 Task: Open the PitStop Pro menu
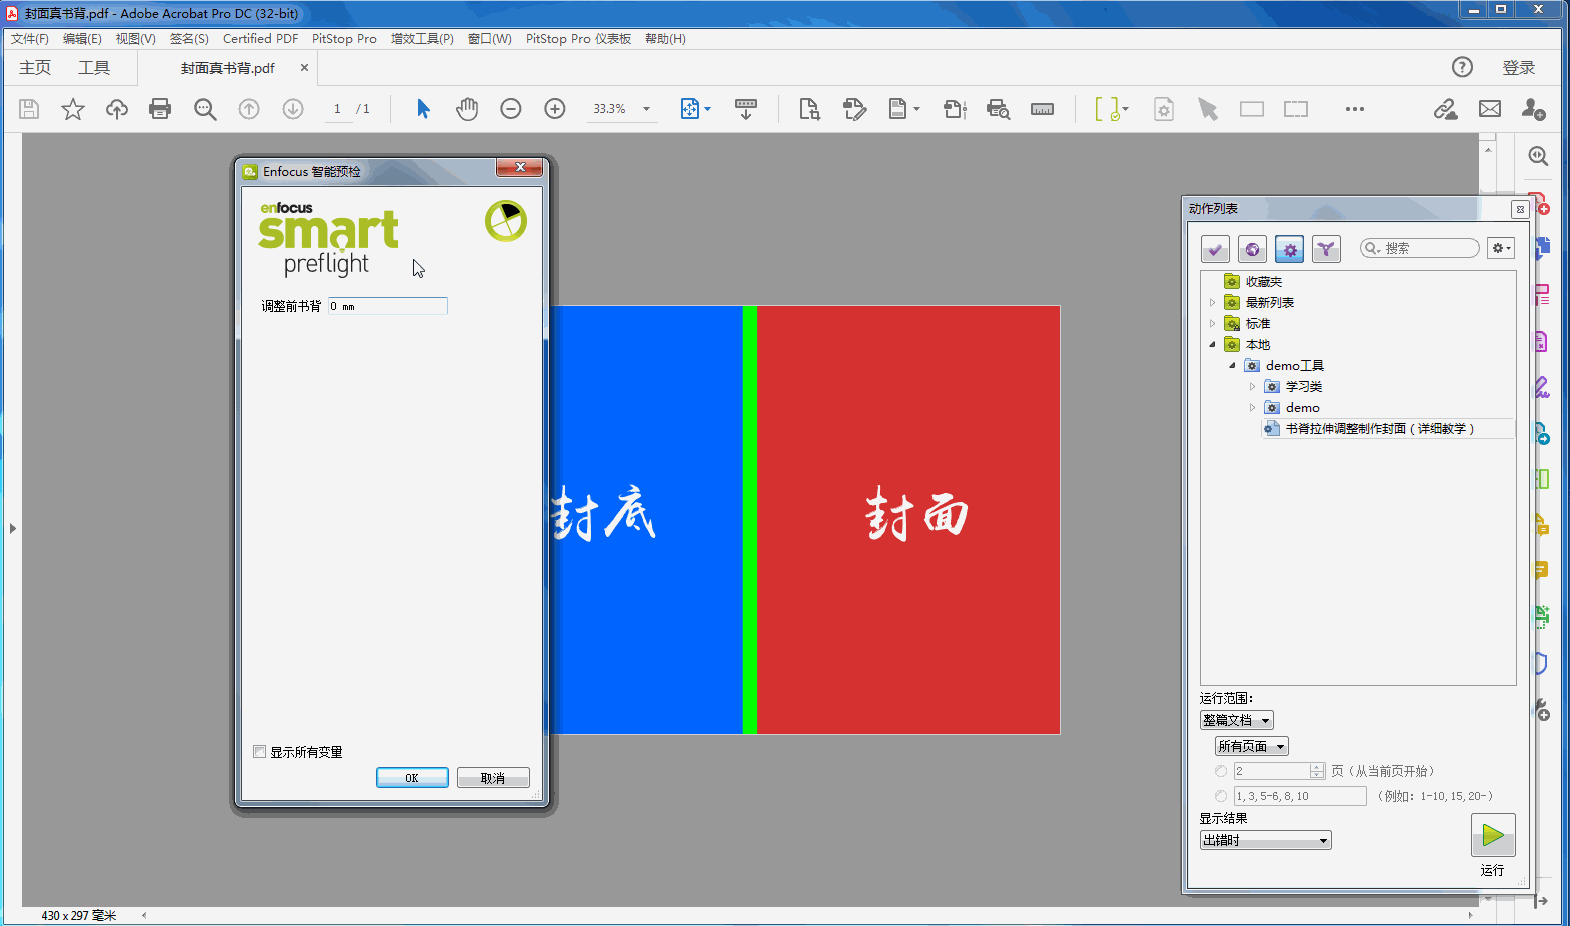[344, 39]
